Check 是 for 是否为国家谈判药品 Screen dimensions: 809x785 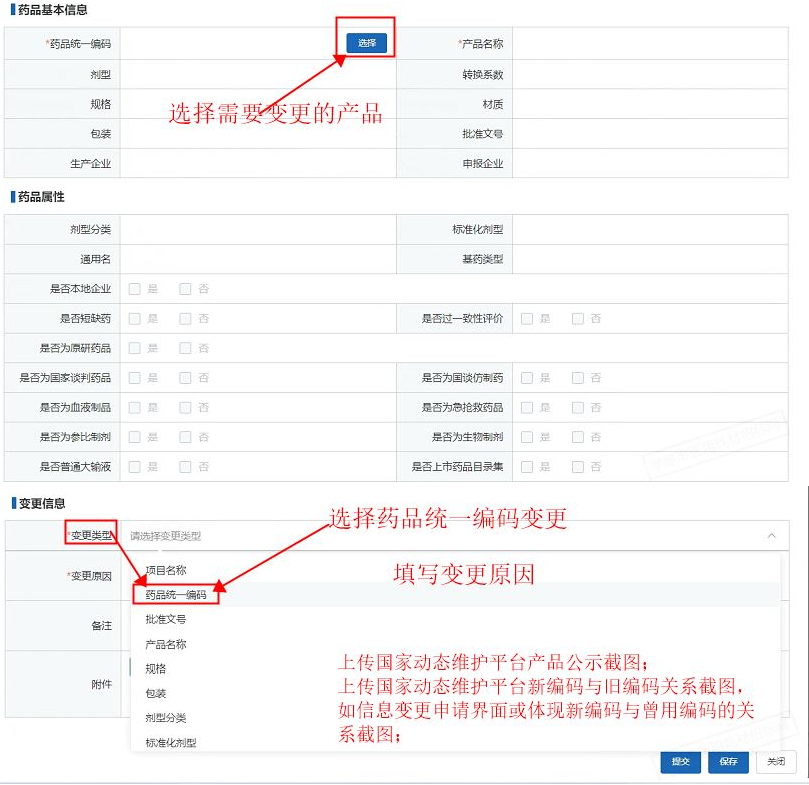(x=134, y=378)
